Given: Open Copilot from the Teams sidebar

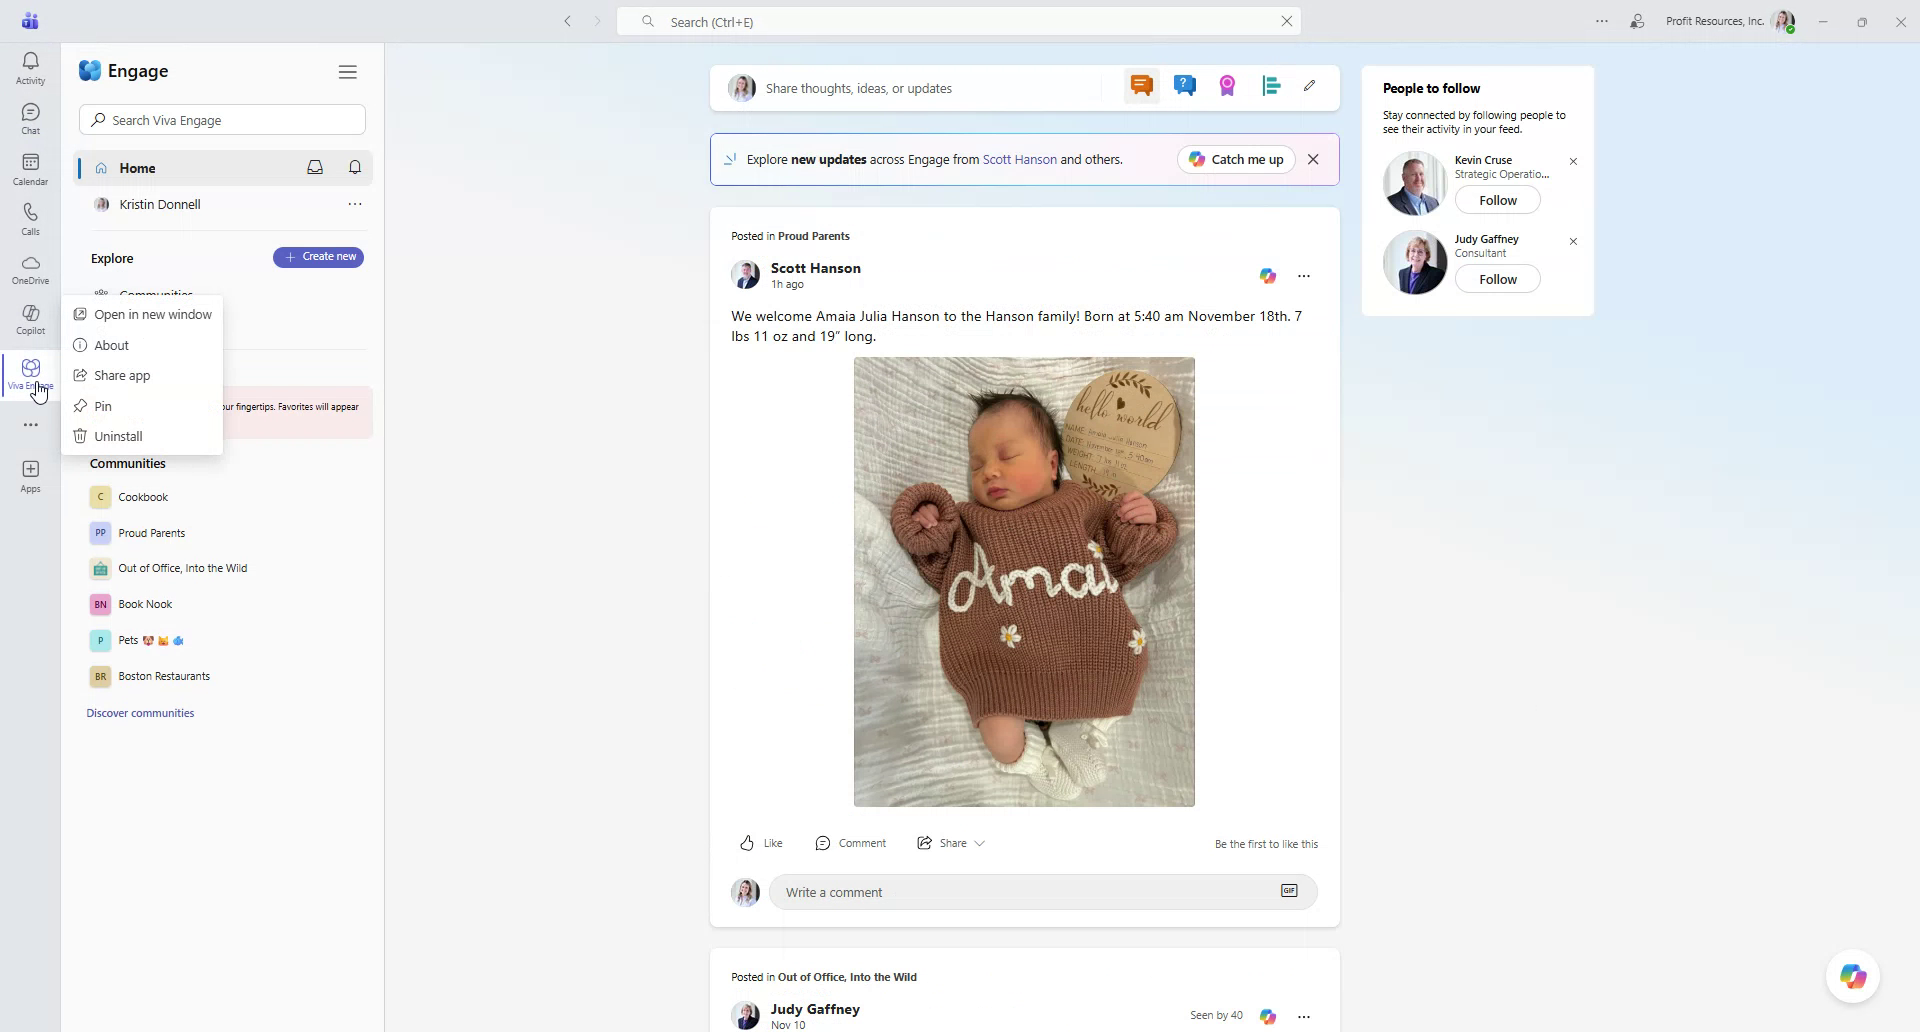Looking at the screenshot, I should click(x=30, y=318).
